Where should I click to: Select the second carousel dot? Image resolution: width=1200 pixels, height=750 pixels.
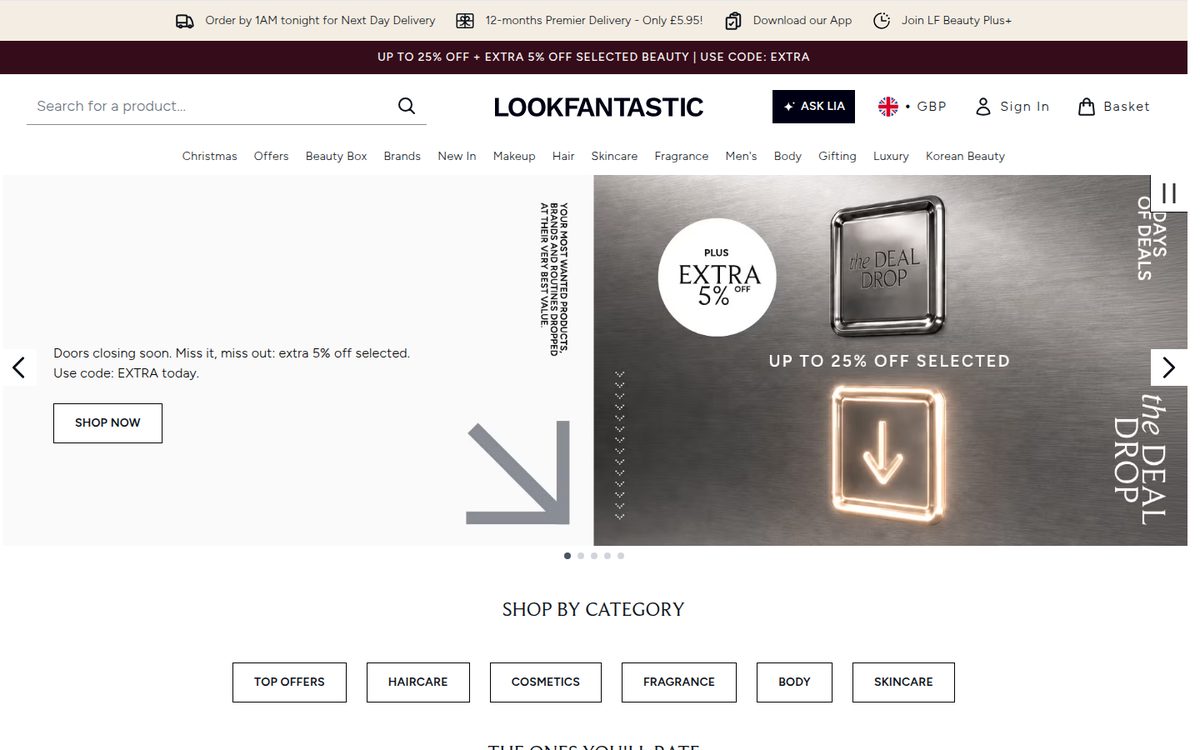pos(581,556)
